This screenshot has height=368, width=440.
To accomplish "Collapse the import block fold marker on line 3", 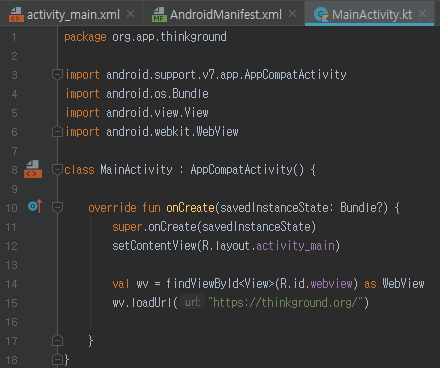I will [x=57, y=74].
